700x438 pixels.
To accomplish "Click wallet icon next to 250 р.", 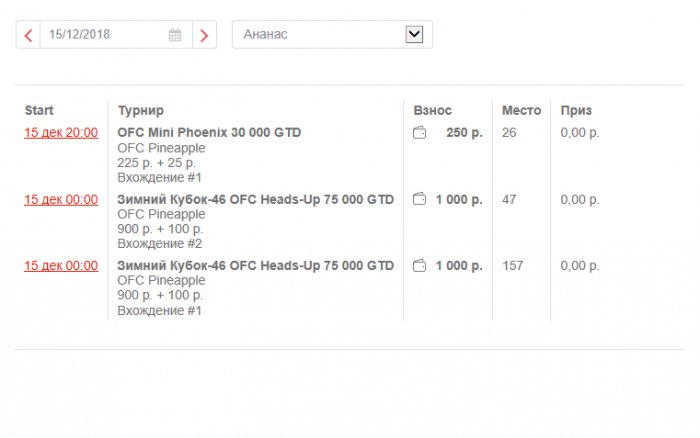I will pyautogui.click(x=419, y=133).
